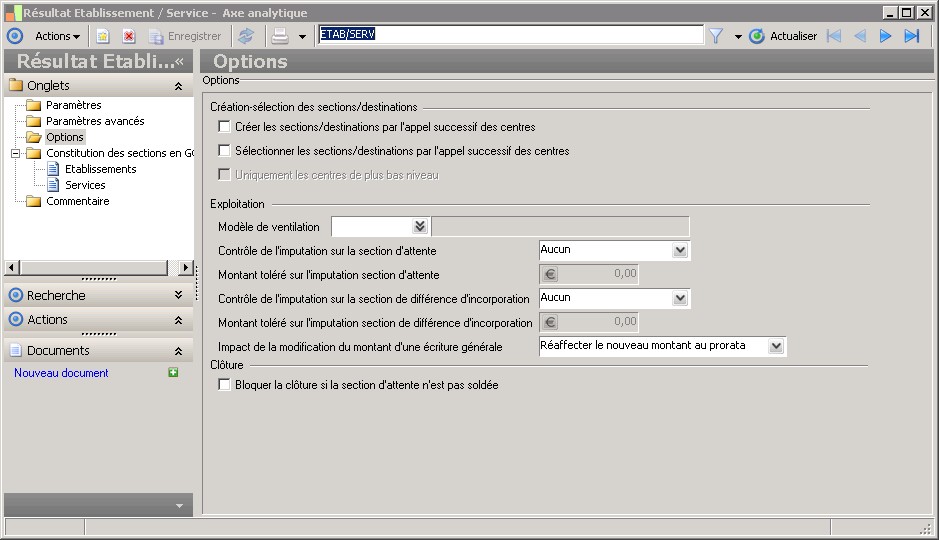Click the Actions section round icon
The image size is (939, 540).
[x=16, y=320]
